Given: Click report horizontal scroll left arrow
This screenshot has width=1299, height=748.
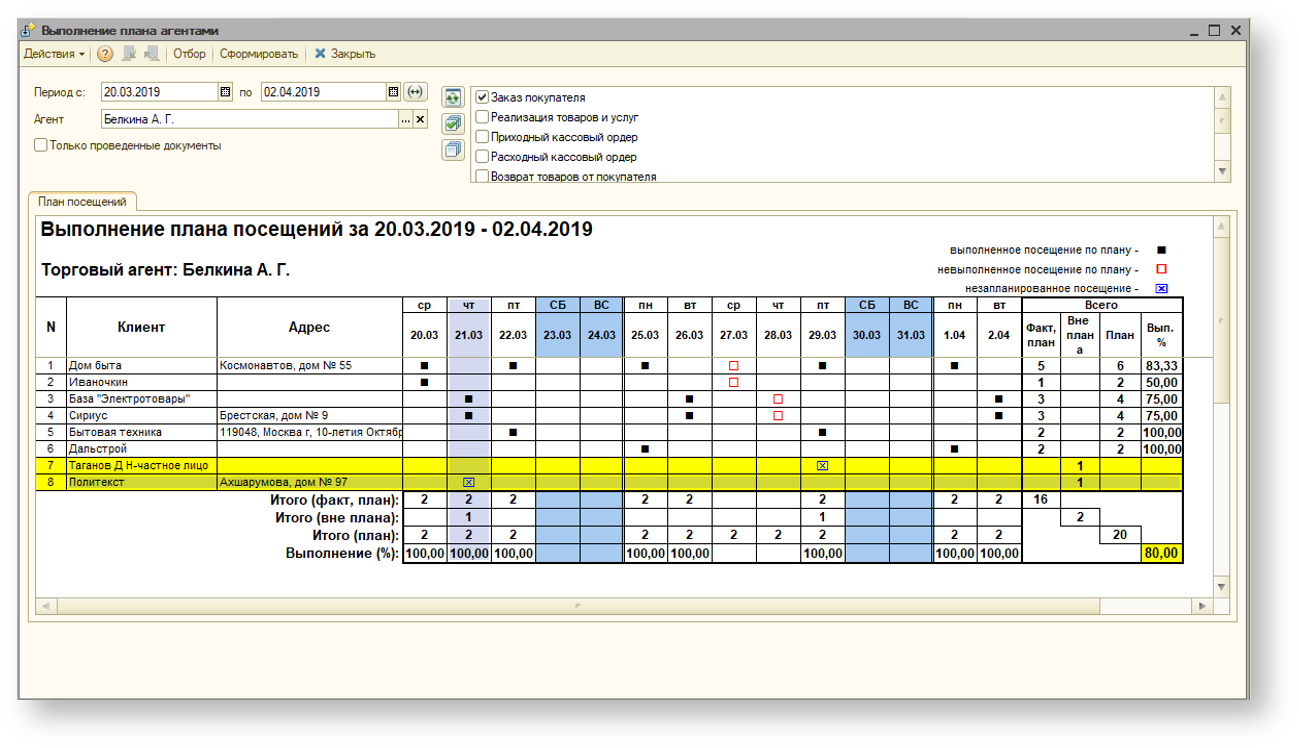Looking at the screenshot, I should pyautogui.click(x=46, y=606).
